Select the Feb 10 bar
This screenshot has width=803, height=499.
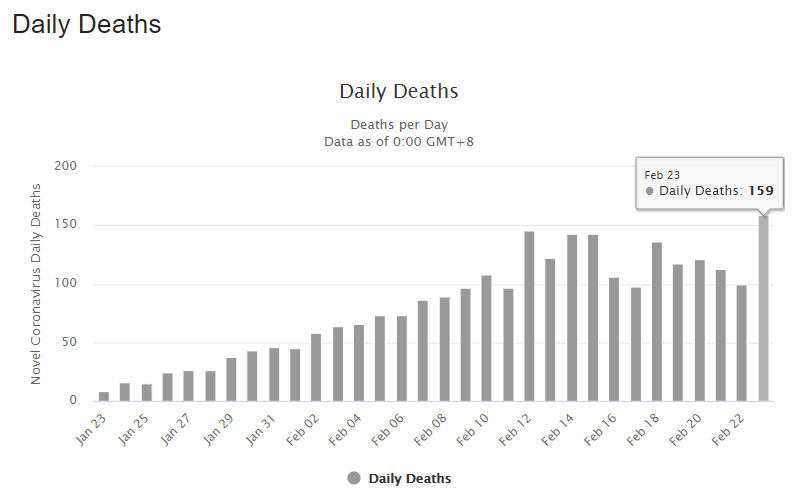point(487,338)
